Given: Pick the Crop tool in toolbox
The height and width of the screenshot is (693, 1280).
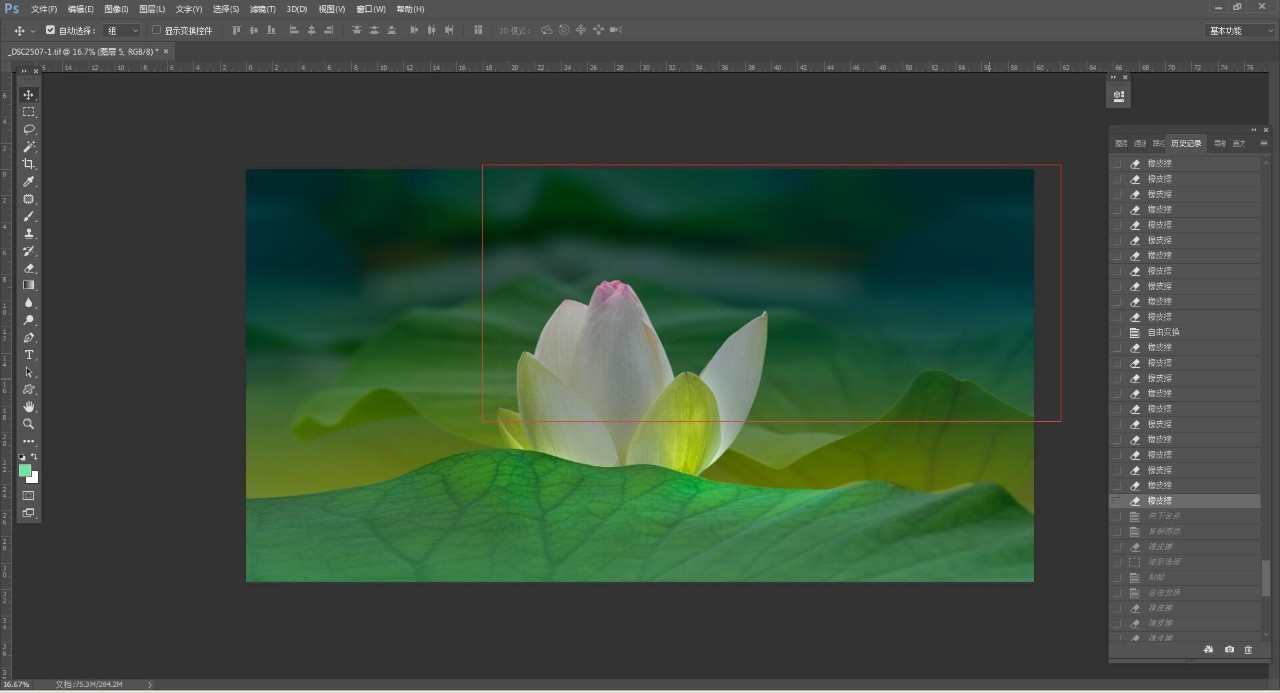Looking at the screenshot, I should click(29, 164).
